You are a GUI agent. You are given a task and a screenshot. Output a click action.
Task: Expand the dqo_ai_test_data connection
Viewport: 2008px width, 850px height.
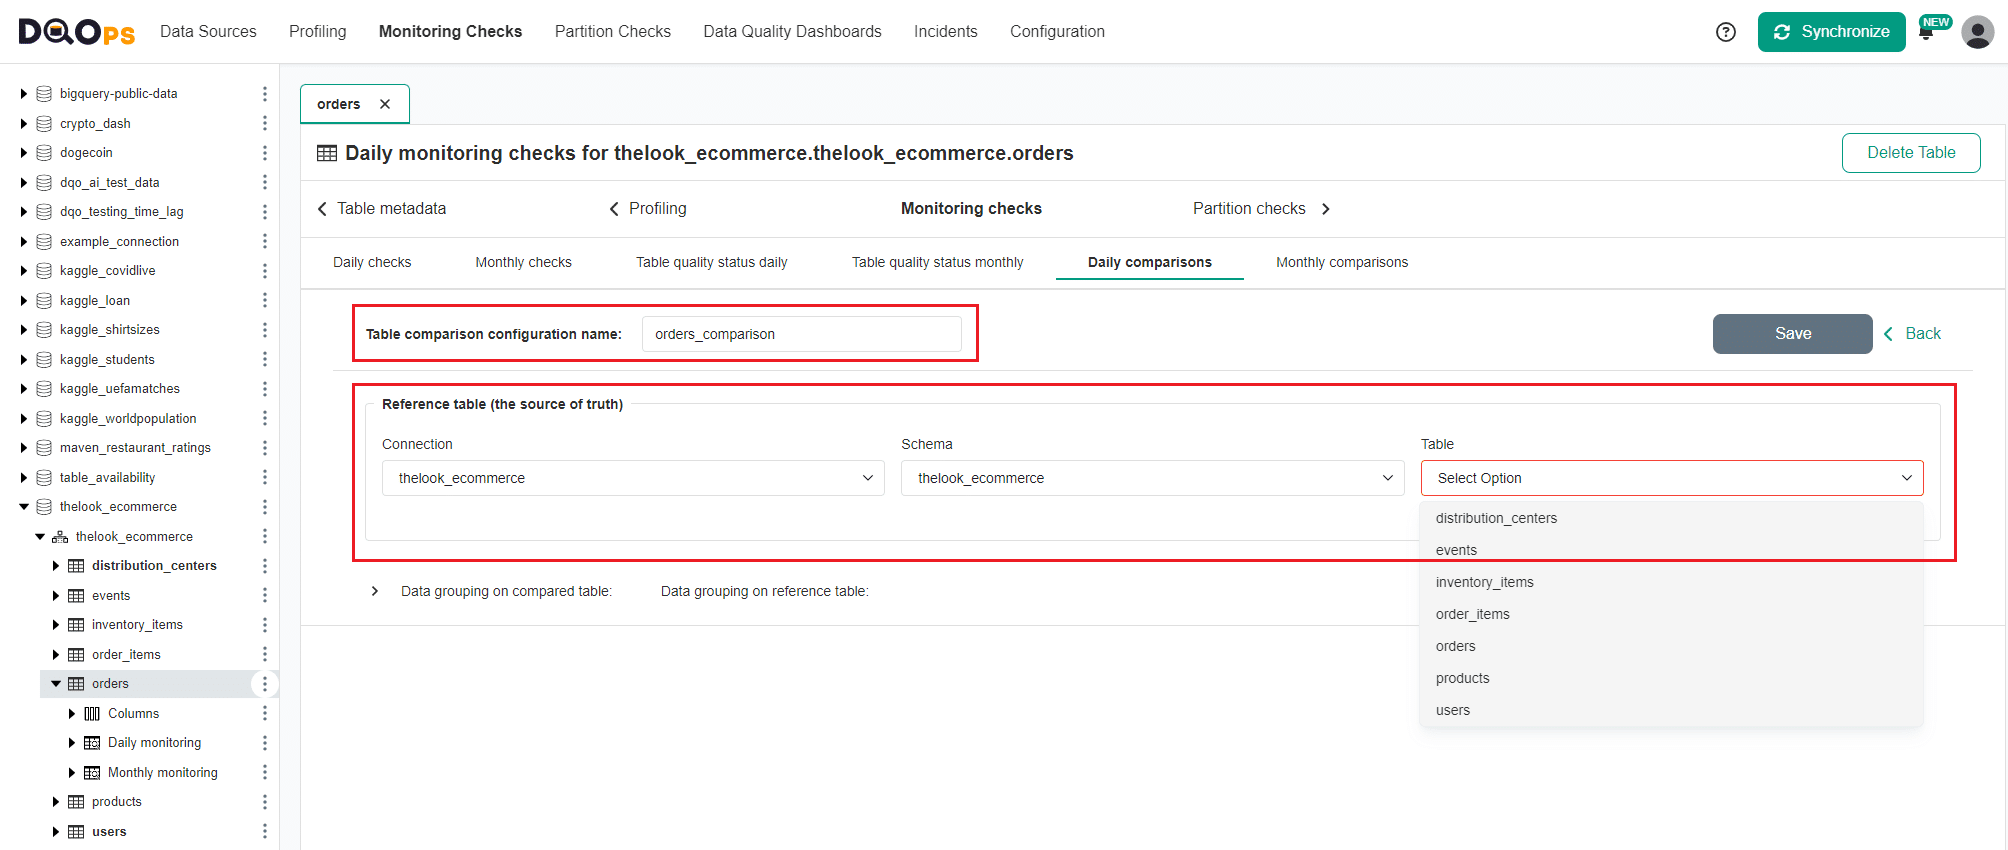coord(24,183)
